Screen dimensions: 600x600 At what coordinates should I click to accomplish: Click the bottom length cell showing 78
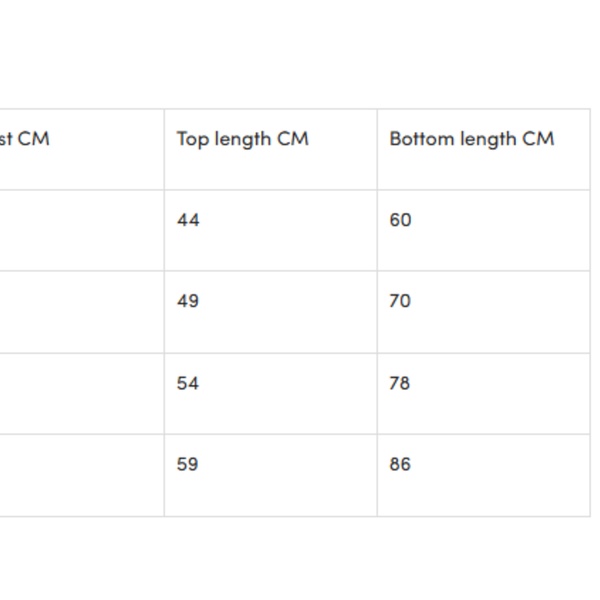(400, 383)
